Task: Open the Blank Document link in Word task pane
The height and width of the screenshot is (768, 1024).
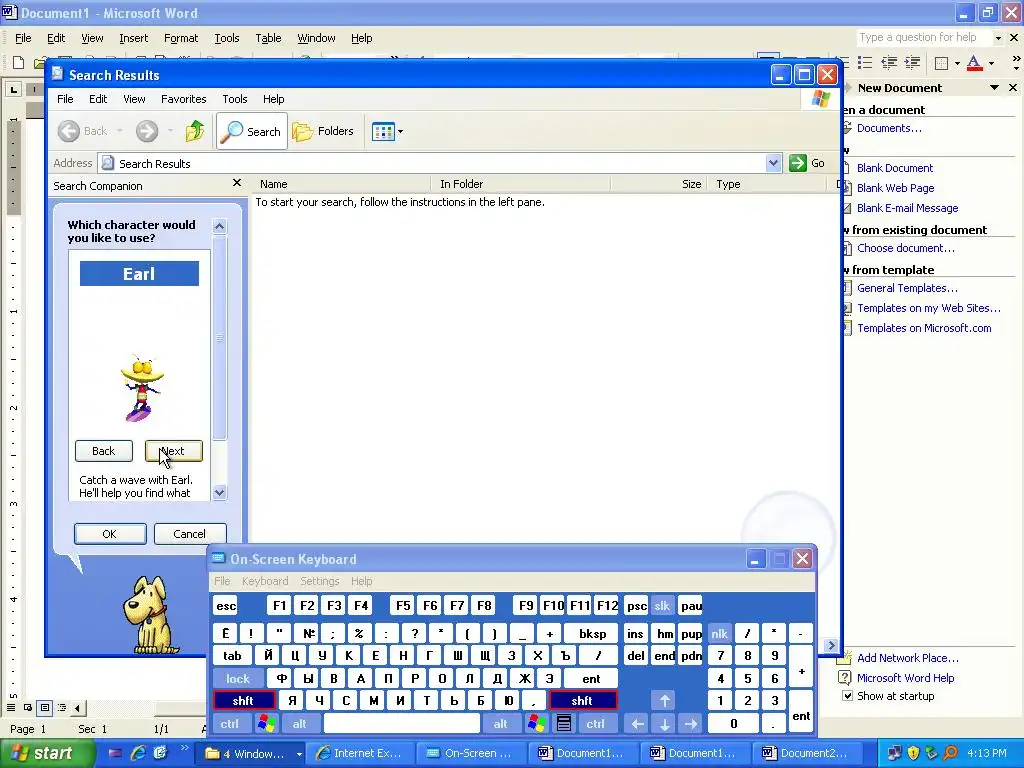Action: pos(895,168)
